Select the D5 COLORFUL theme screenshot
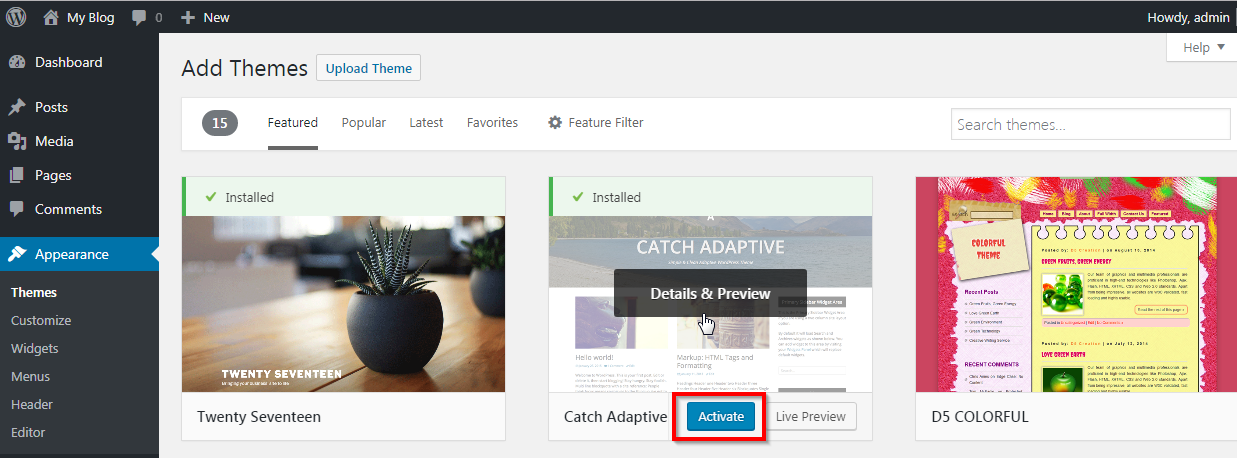The image size is (1237, 458). click(x=1076, y=285)
